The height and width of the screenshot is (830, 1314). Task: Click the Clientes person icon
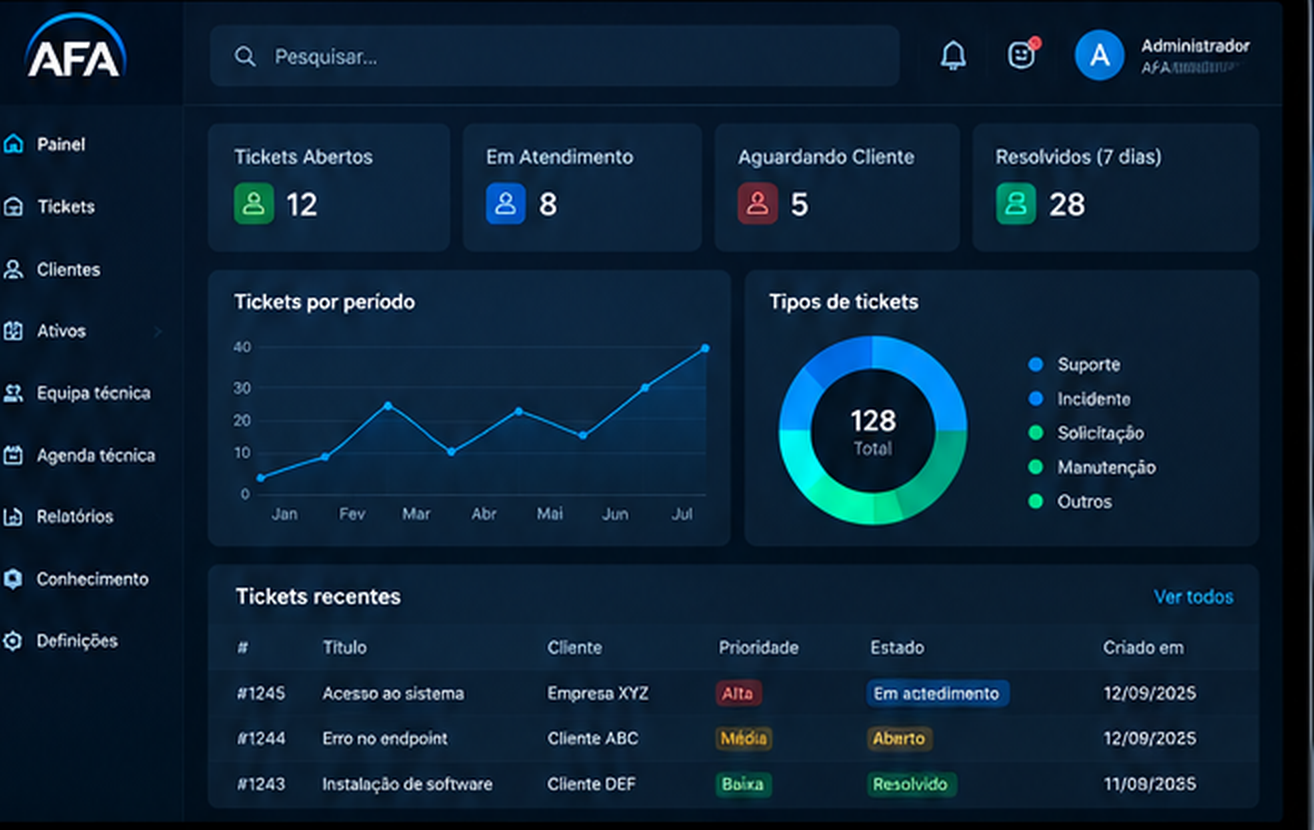click(x=13, y=269)
